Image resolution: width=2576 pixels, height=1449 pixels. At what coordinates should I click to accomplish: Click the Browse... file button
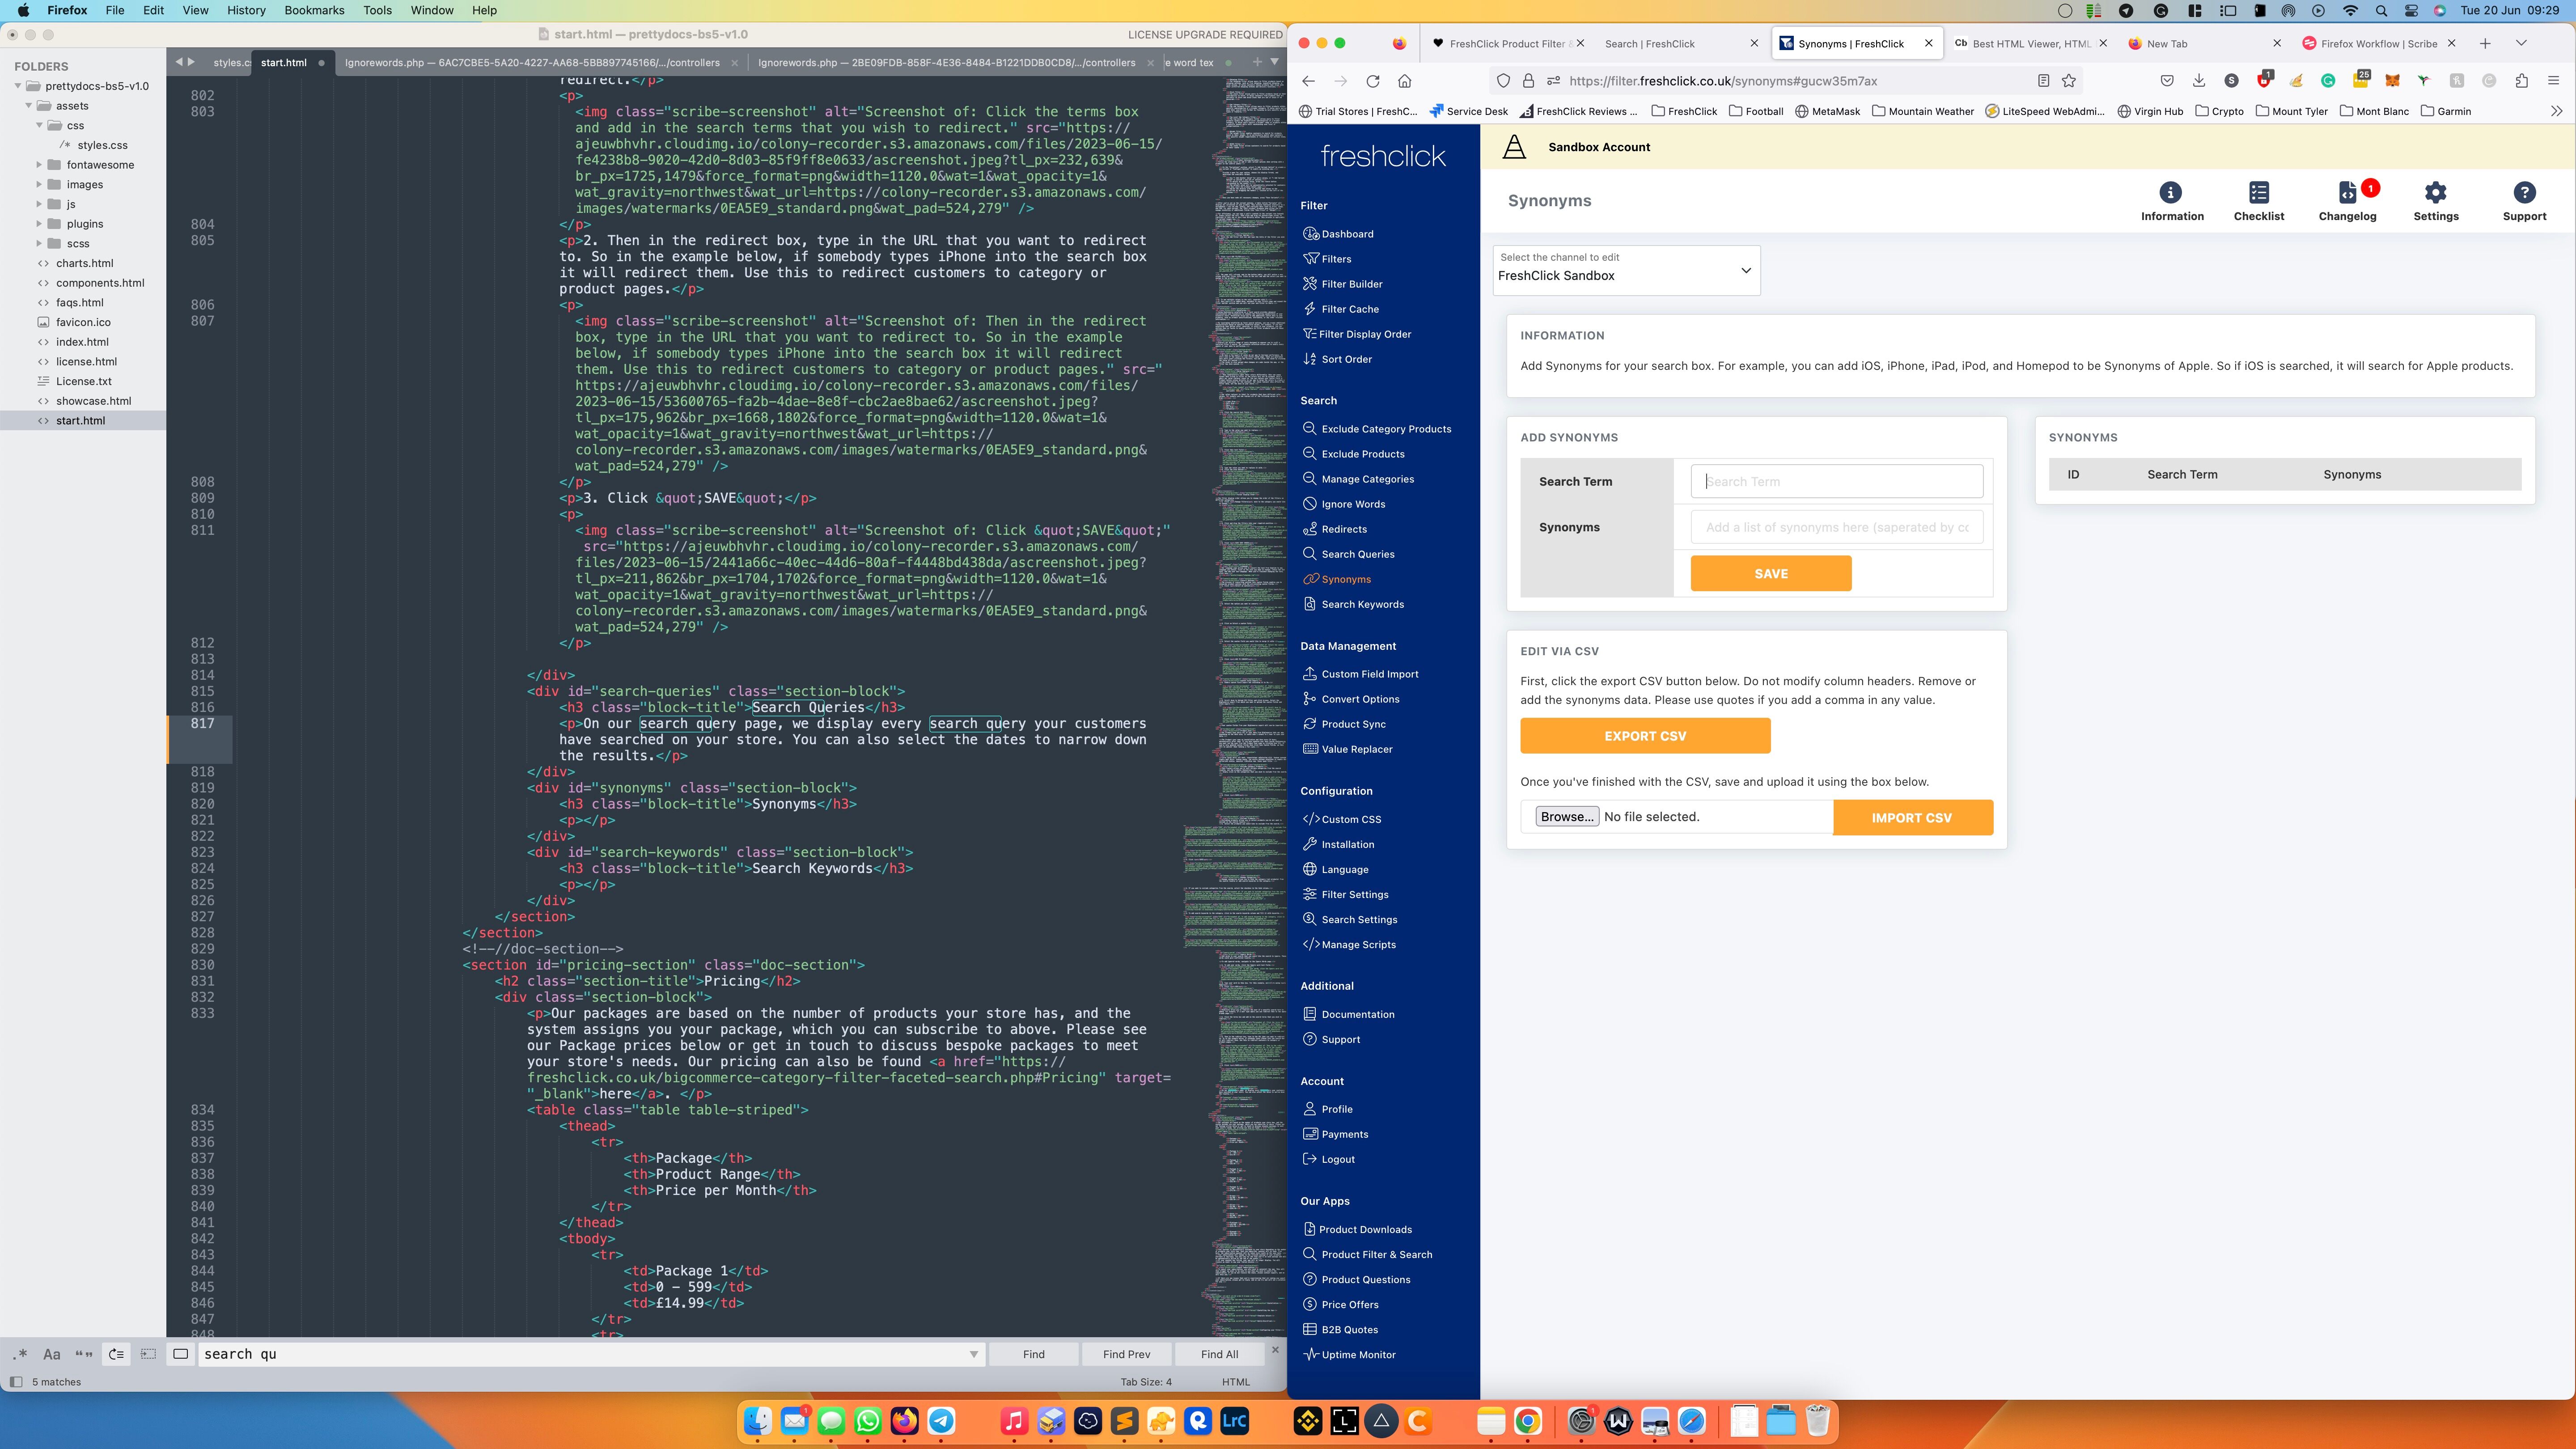pos(1567,817)
